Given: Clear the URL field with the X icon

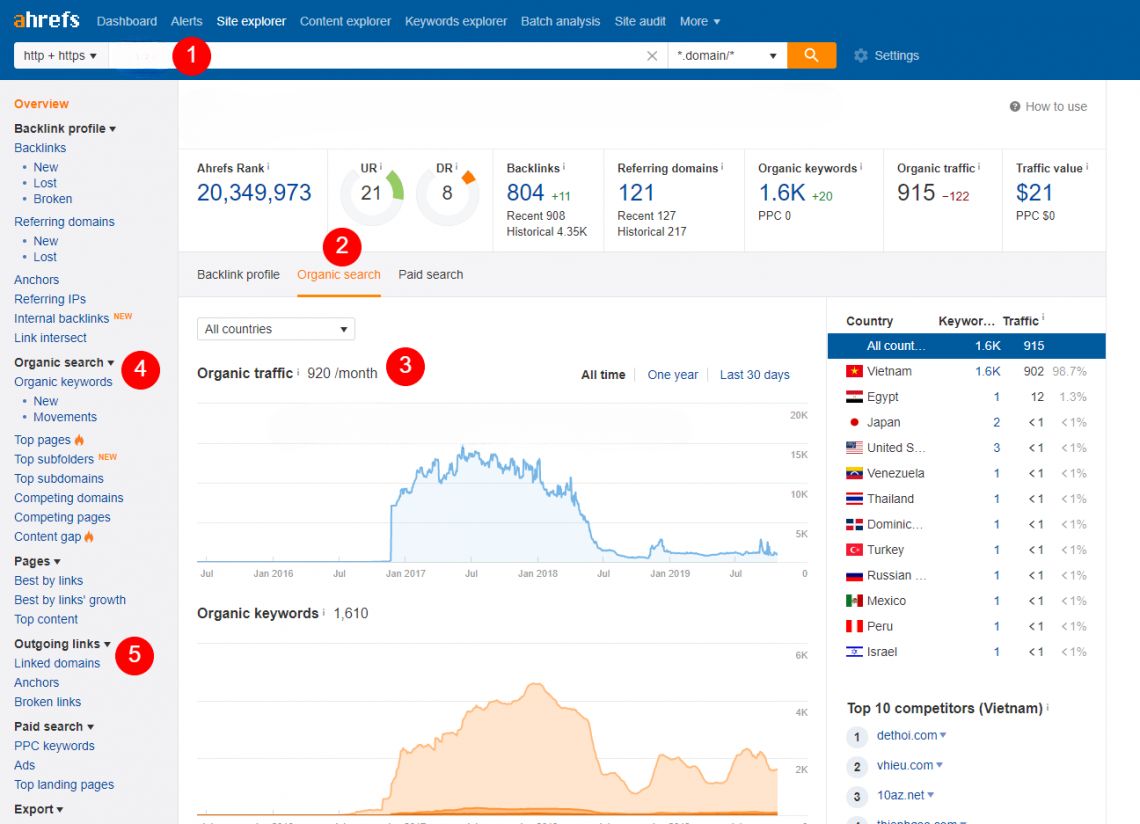Looking at the screenshot, I should tap(652, 56).
